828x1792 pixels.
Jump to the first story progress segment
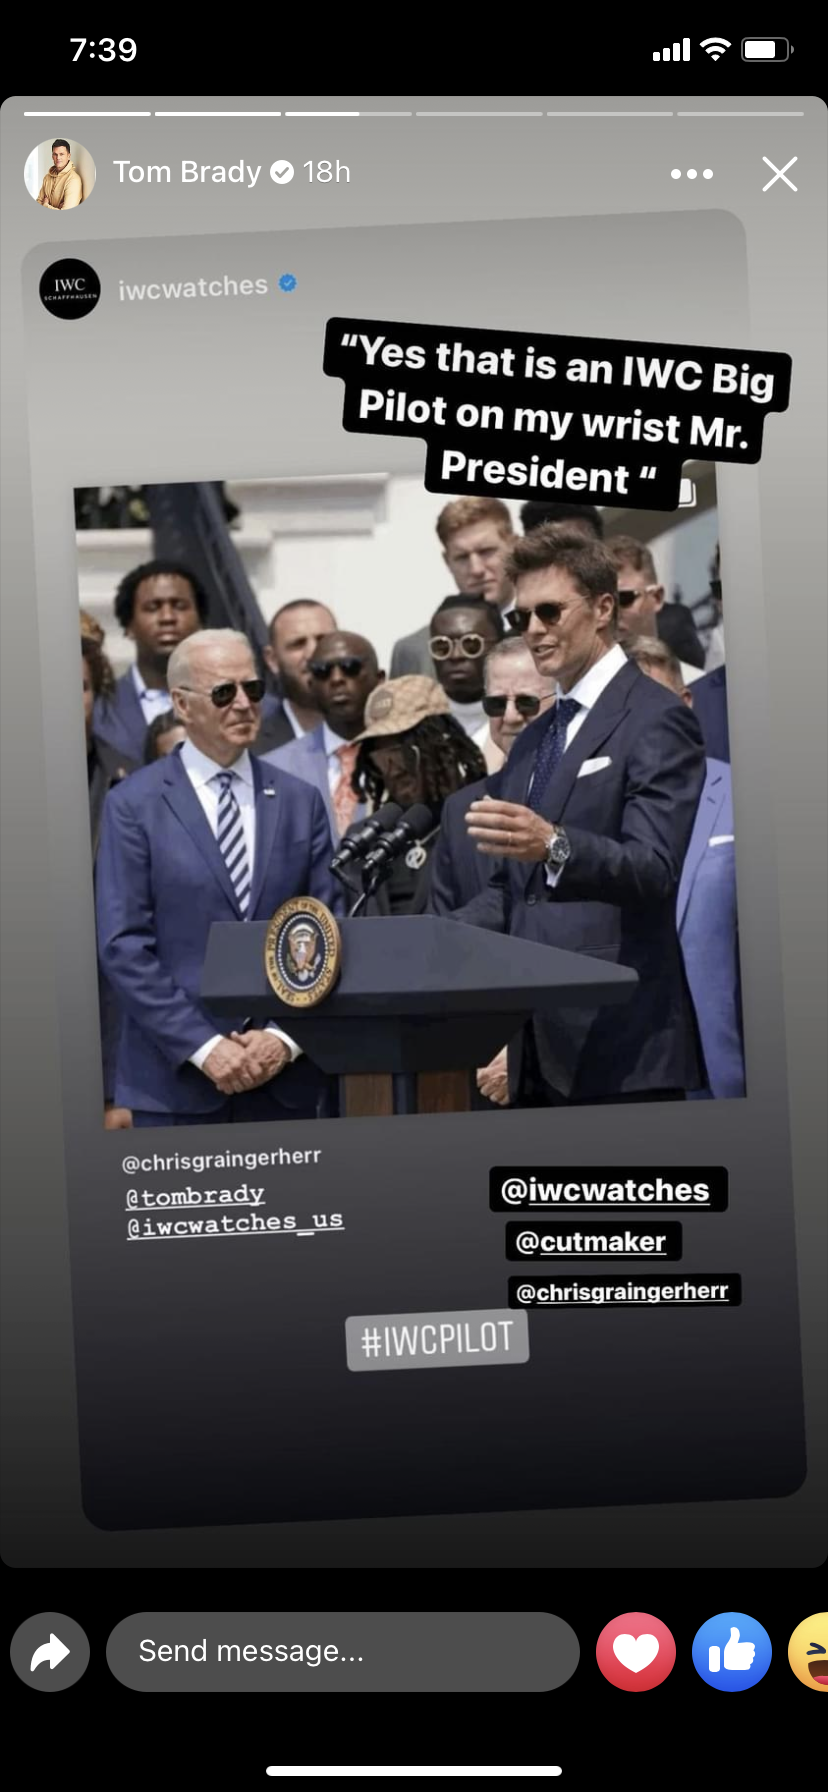pyautogui.click(x=87, y=114)
